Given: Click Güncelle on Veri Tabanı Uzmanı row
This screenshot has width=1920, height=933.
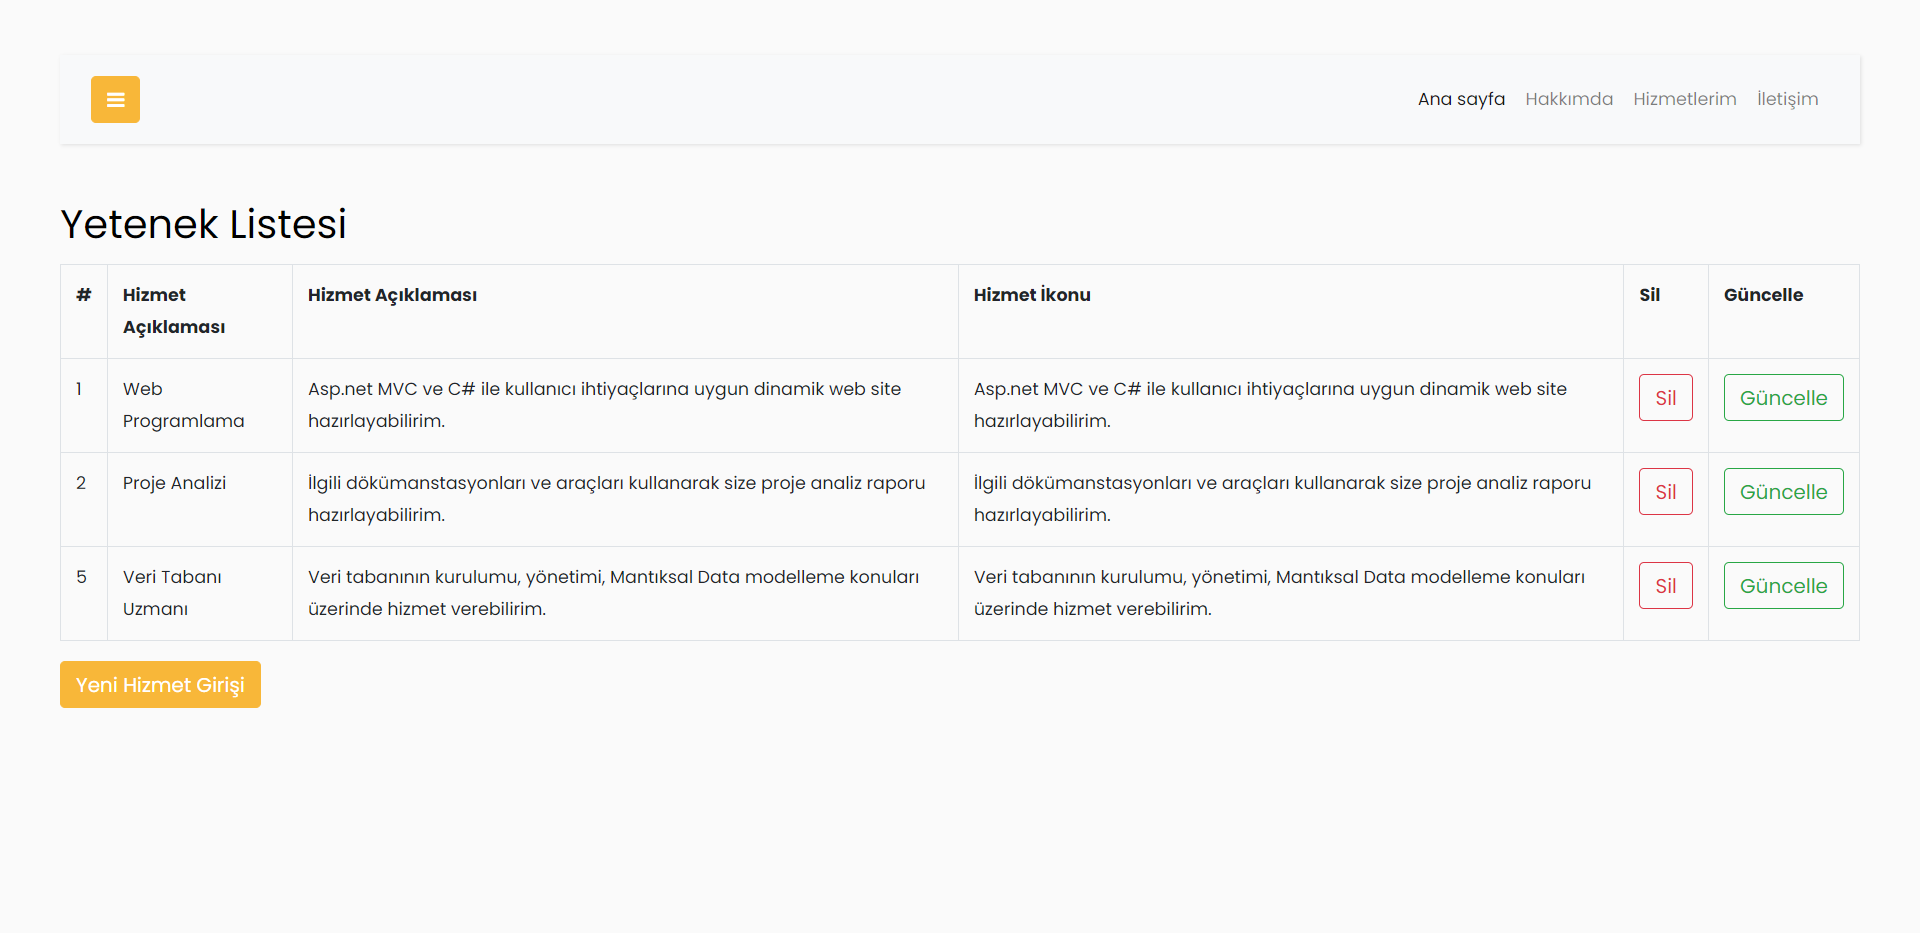Looking at the screenshot, I should (x=1783, y=585).
